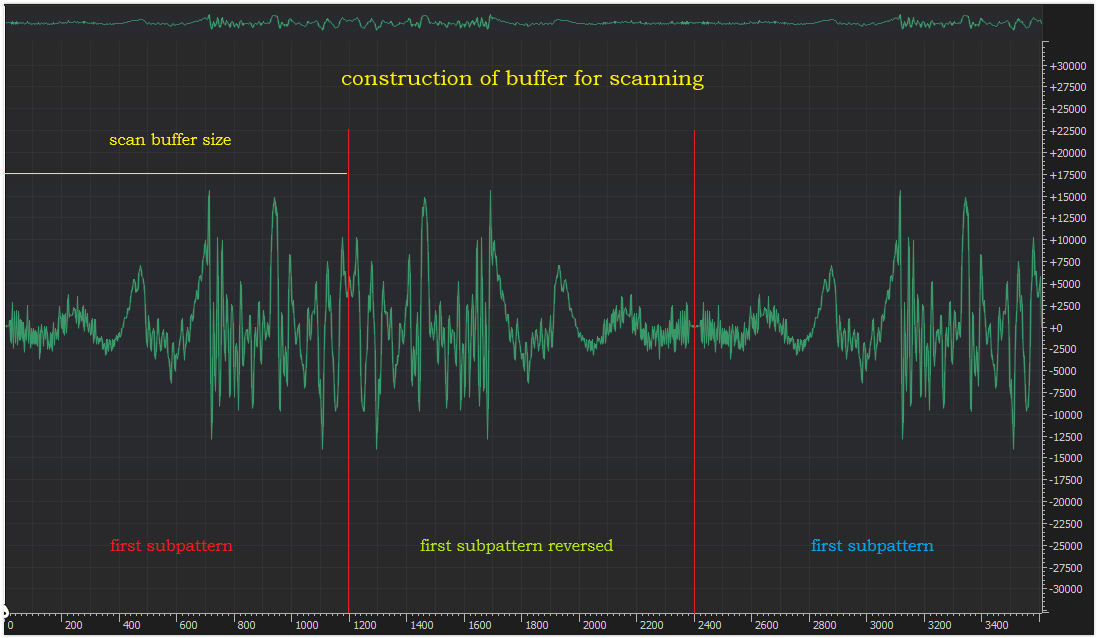Click the red 'first subpattern' label
Screen dimensions: 1097x638
click(x=171, y=546)
